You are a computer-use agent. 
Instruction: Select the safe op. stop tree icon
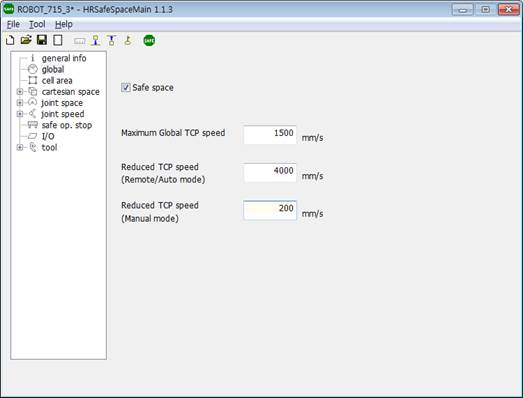(32, 125)
